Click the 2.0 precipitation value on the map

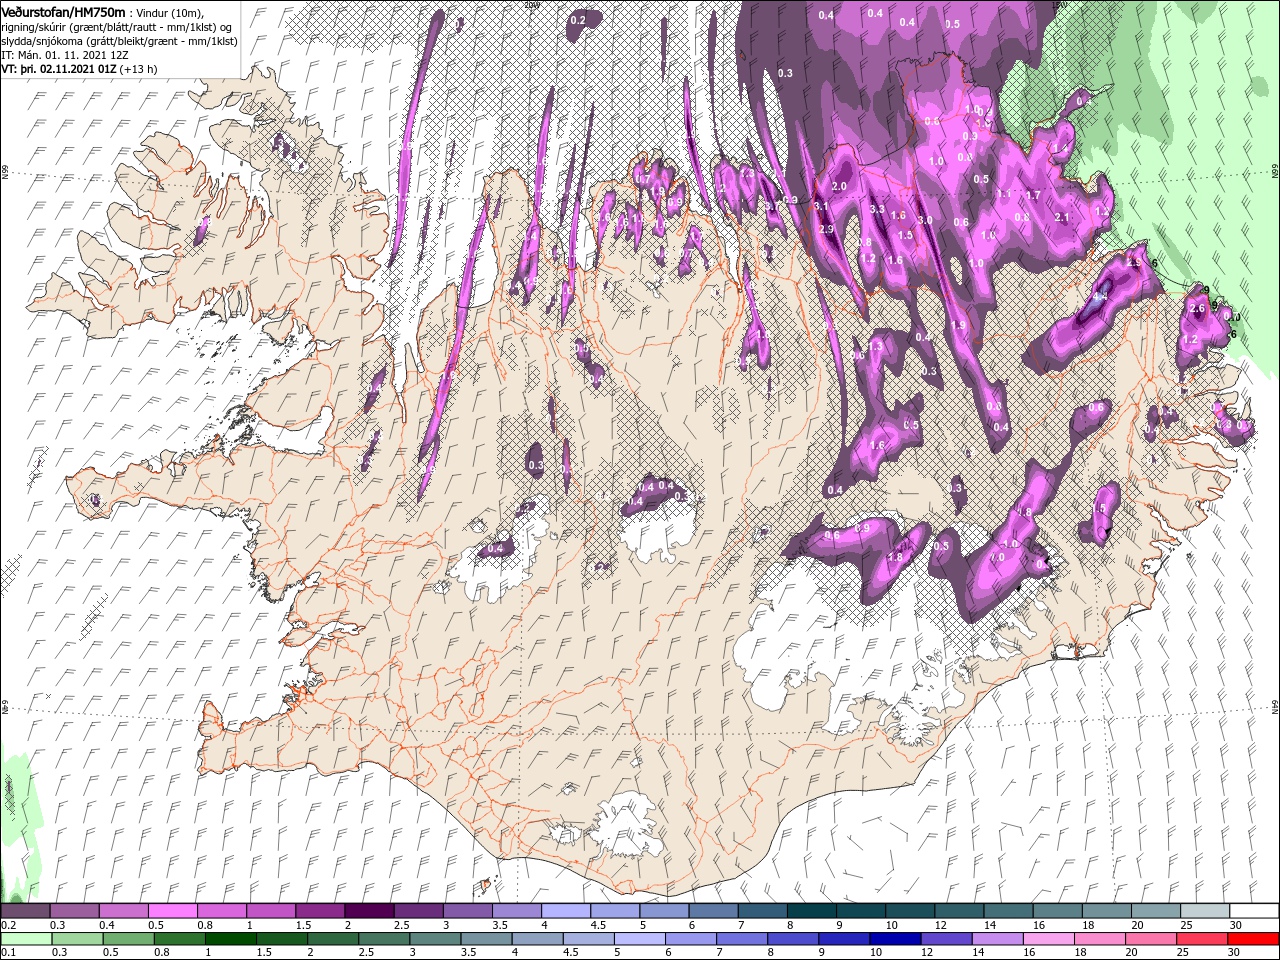839,187
